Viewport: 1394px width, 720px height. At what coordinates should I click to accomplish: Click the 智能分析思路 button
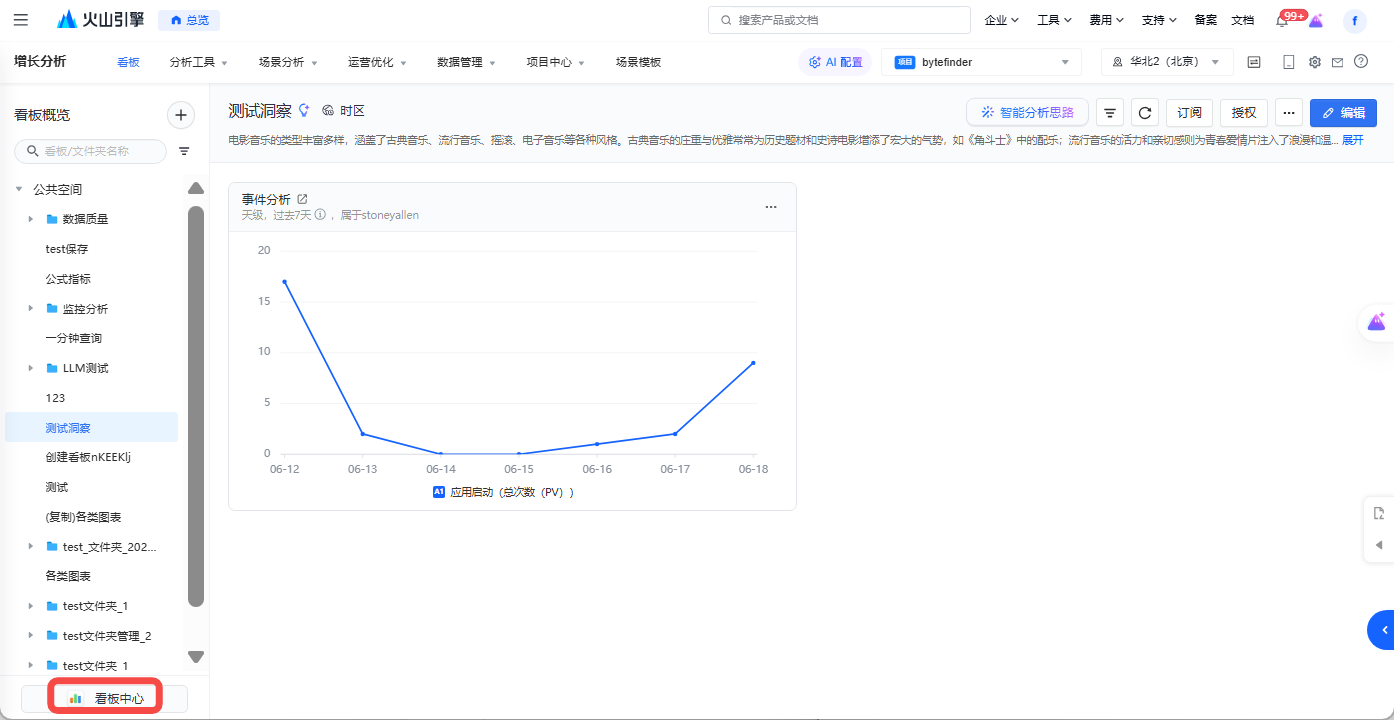pos(1027,113)
